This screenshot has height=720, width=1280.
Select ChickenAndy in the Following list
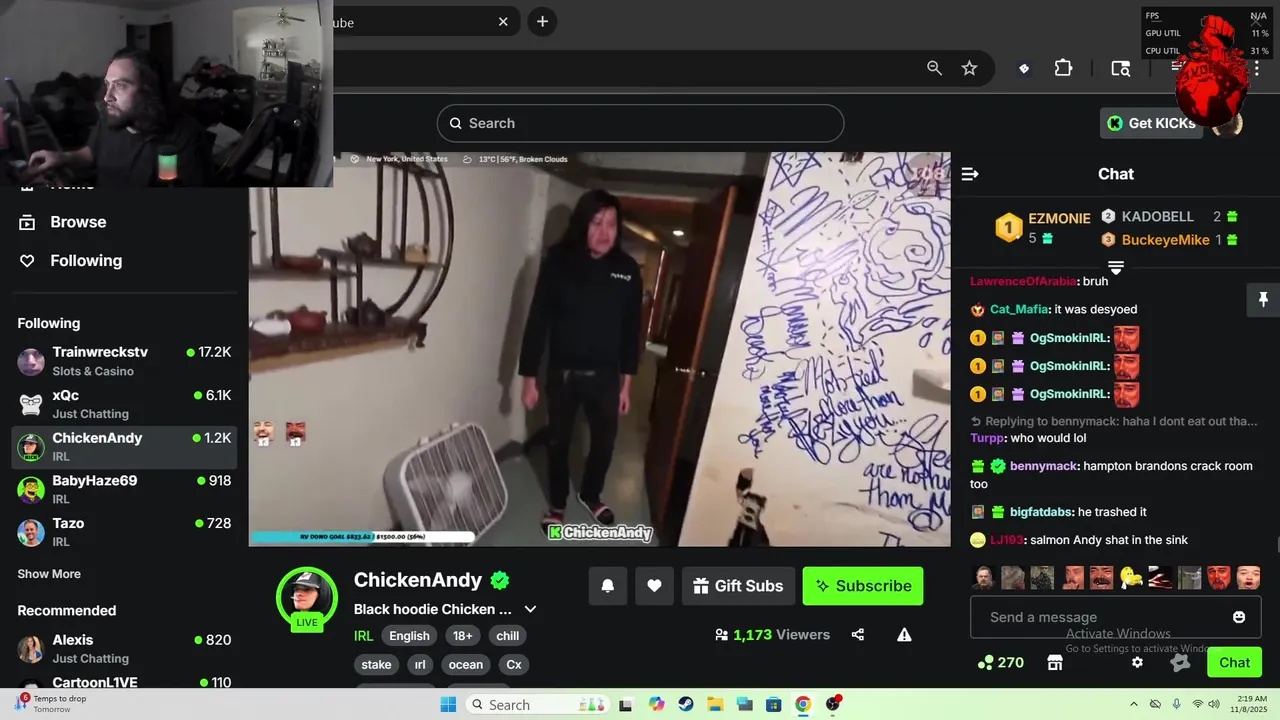[x=124, y=447]
